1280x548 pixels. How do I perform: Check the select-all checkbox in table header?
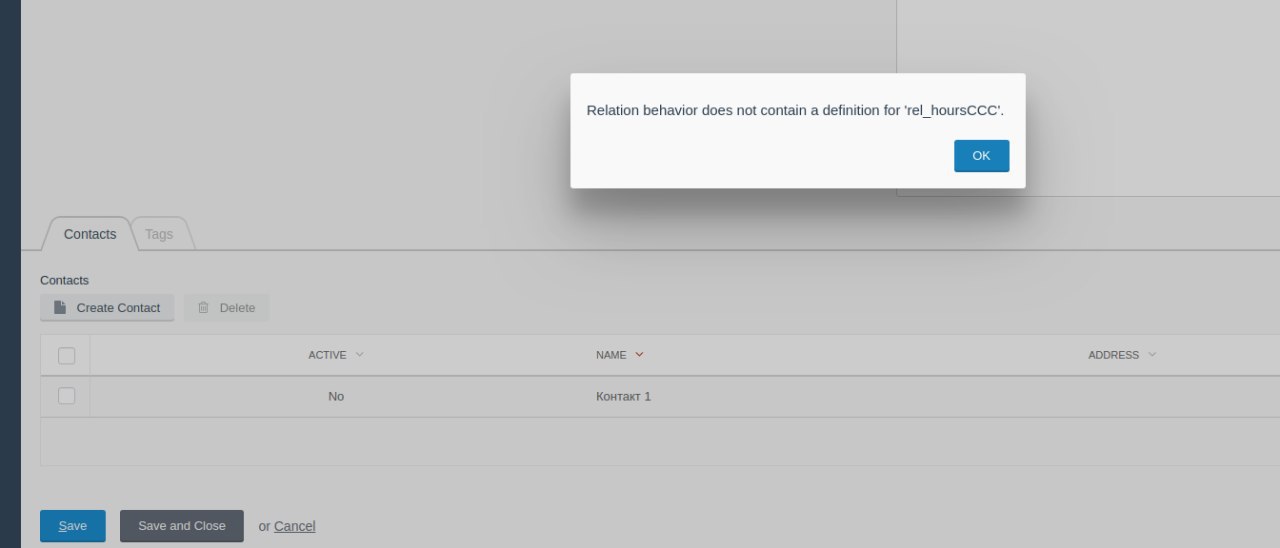[67, 355]
